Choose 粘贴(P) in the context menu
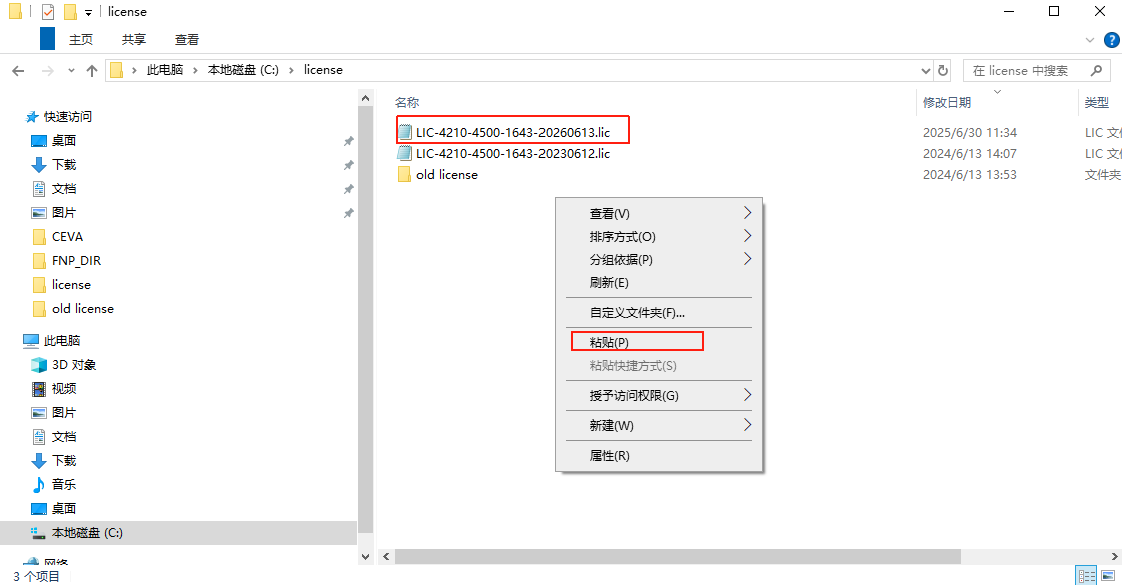This screenshot has width=1122, height=585. coord(659,342)
